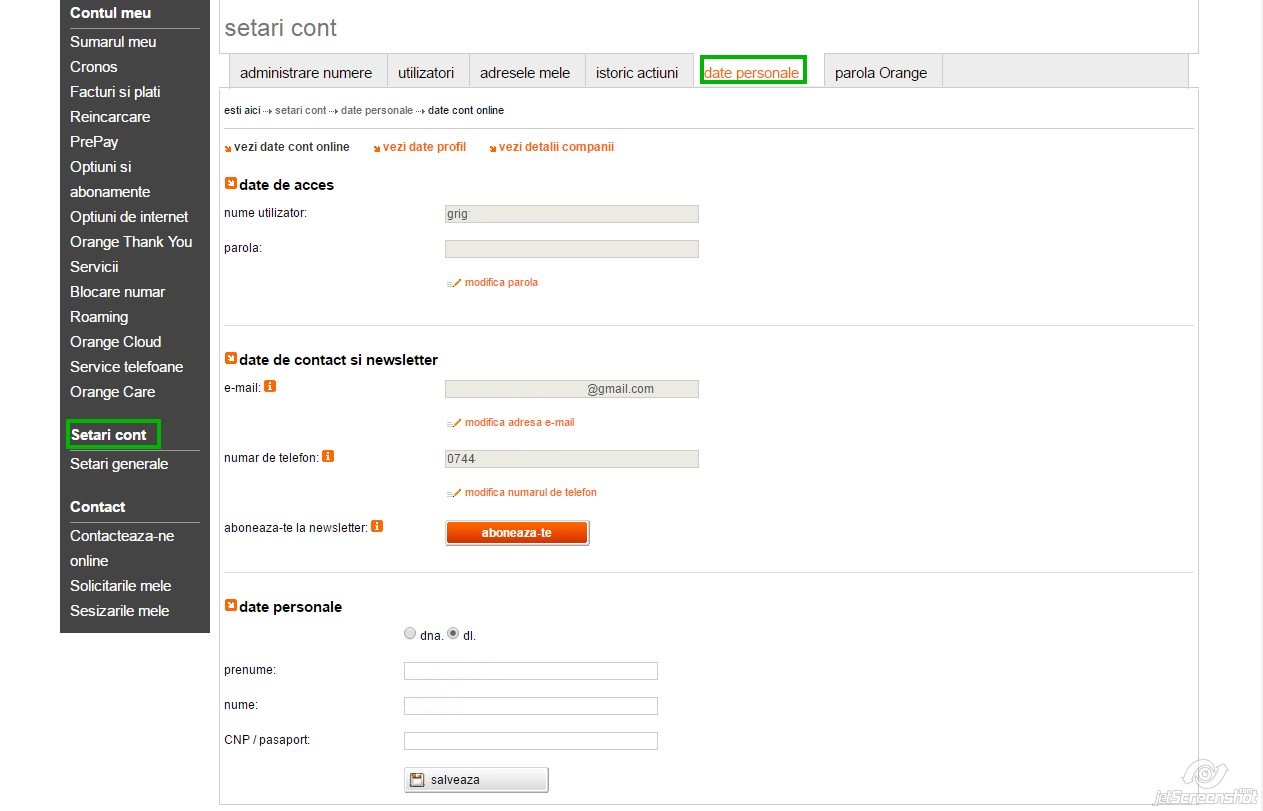1263x811 pixels.
Task: Click the modifica numarul de telefon link
Action: pos(531,493)
